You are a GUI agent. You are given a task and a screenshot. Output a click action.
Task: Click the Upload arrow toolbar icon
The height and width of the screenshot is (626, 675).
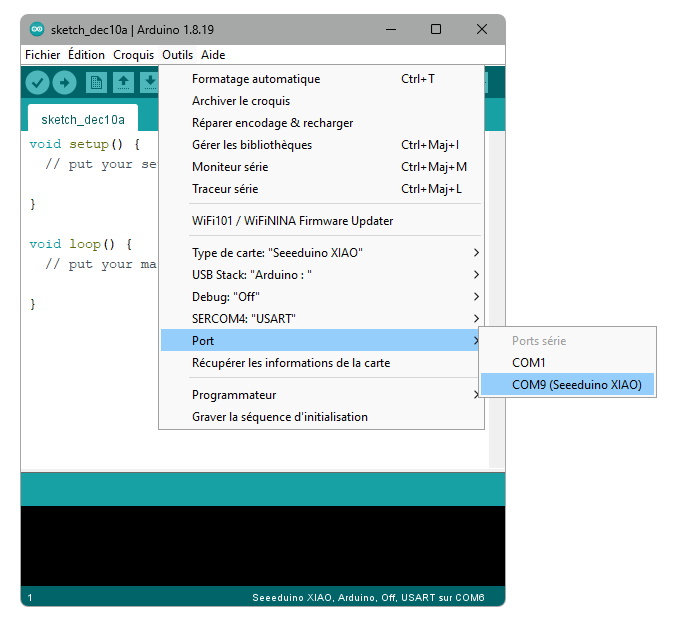coord(65,82)
